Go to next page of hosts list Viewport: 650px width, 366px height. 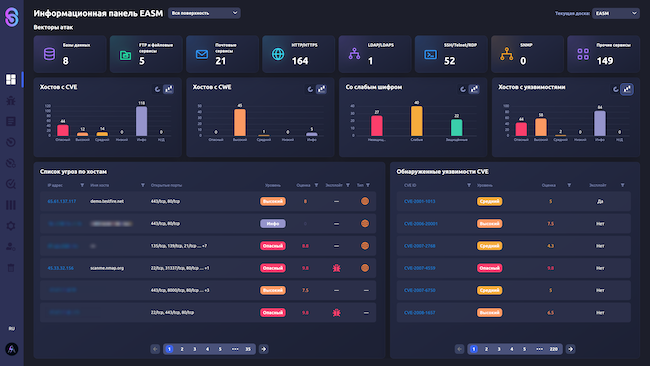pyautogui.click(x=263, y=349)
